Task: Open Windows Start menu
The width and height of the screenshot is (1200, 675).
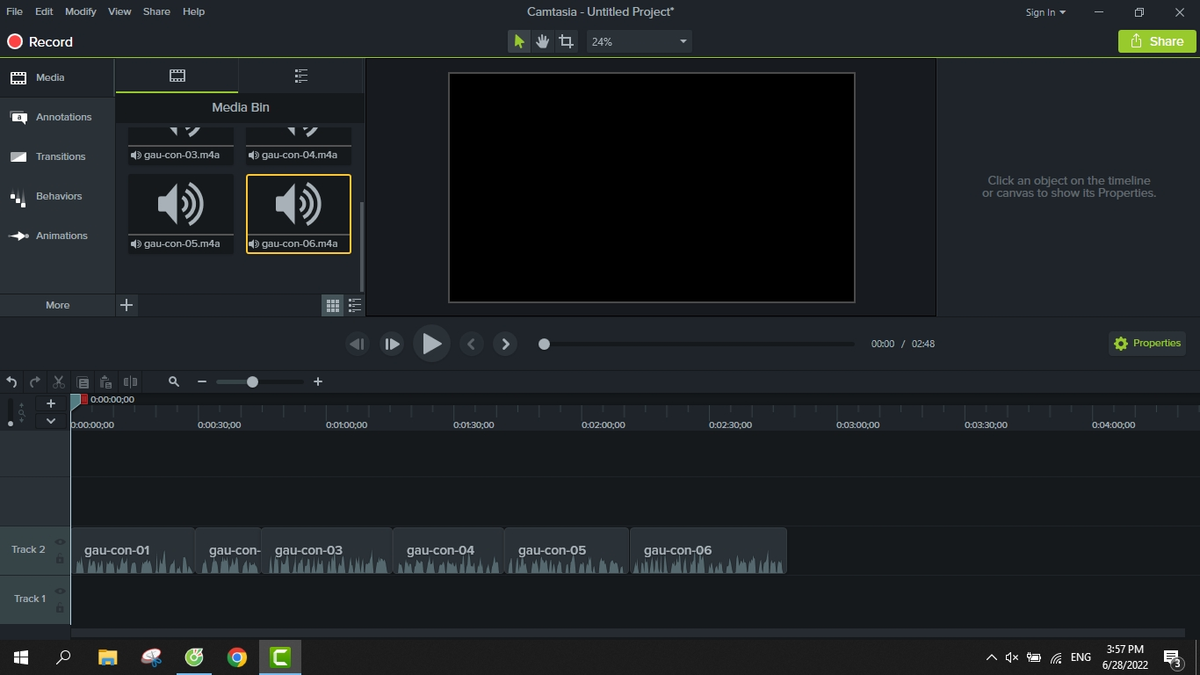Action: pyautogui.click(x=21, y=657)
